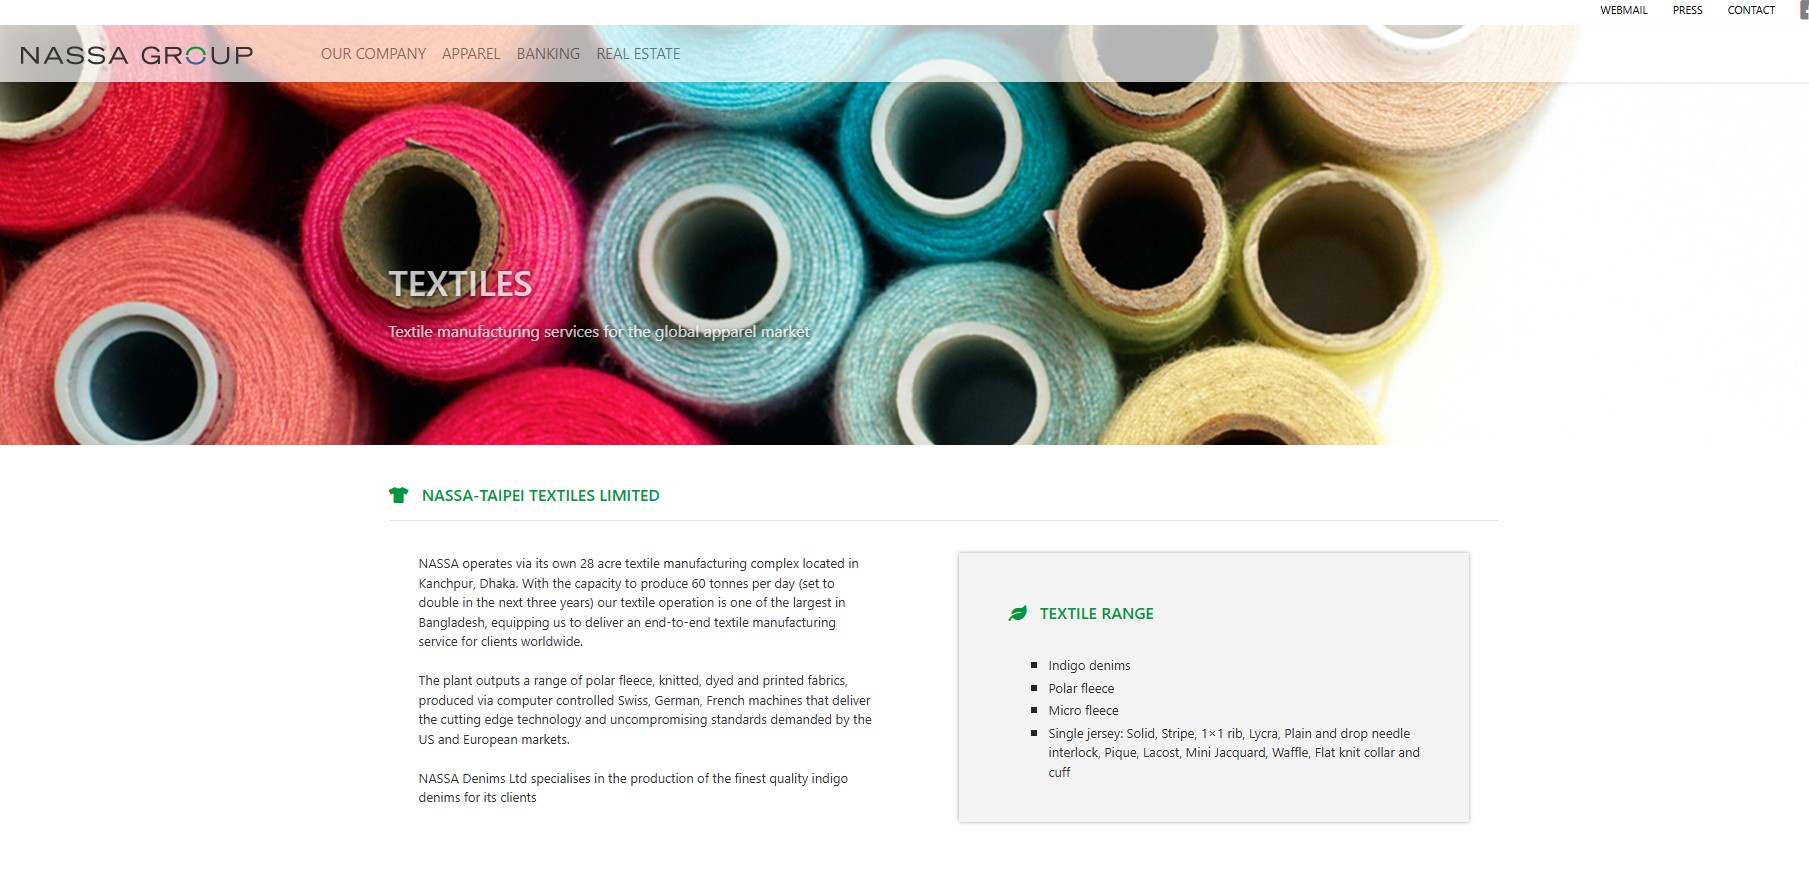Click the NASSA GROUP logo
The image size is (1809, 890).
[x=137, y=55]
